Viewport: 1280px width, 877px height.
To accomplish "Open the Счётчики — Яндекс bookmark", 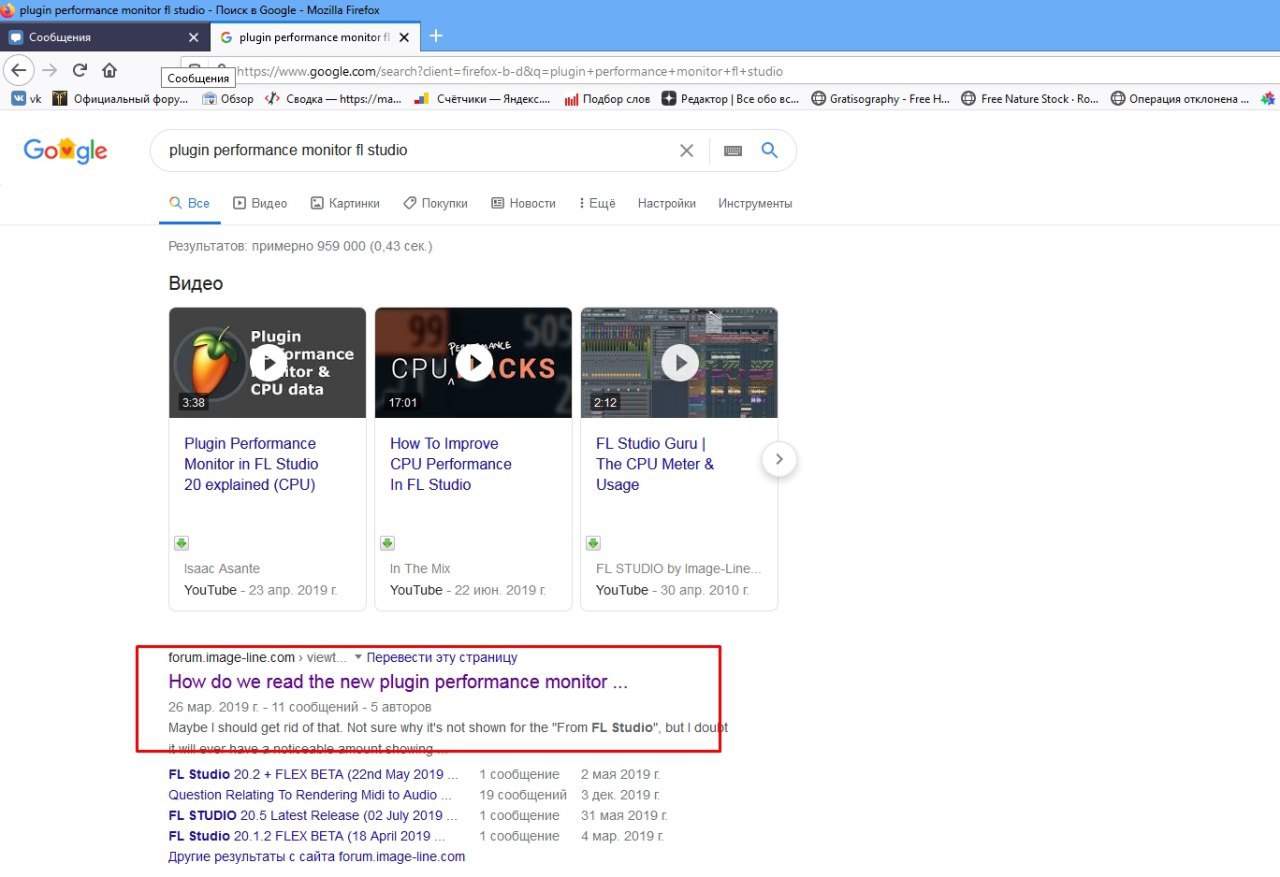I will [481, 99].
